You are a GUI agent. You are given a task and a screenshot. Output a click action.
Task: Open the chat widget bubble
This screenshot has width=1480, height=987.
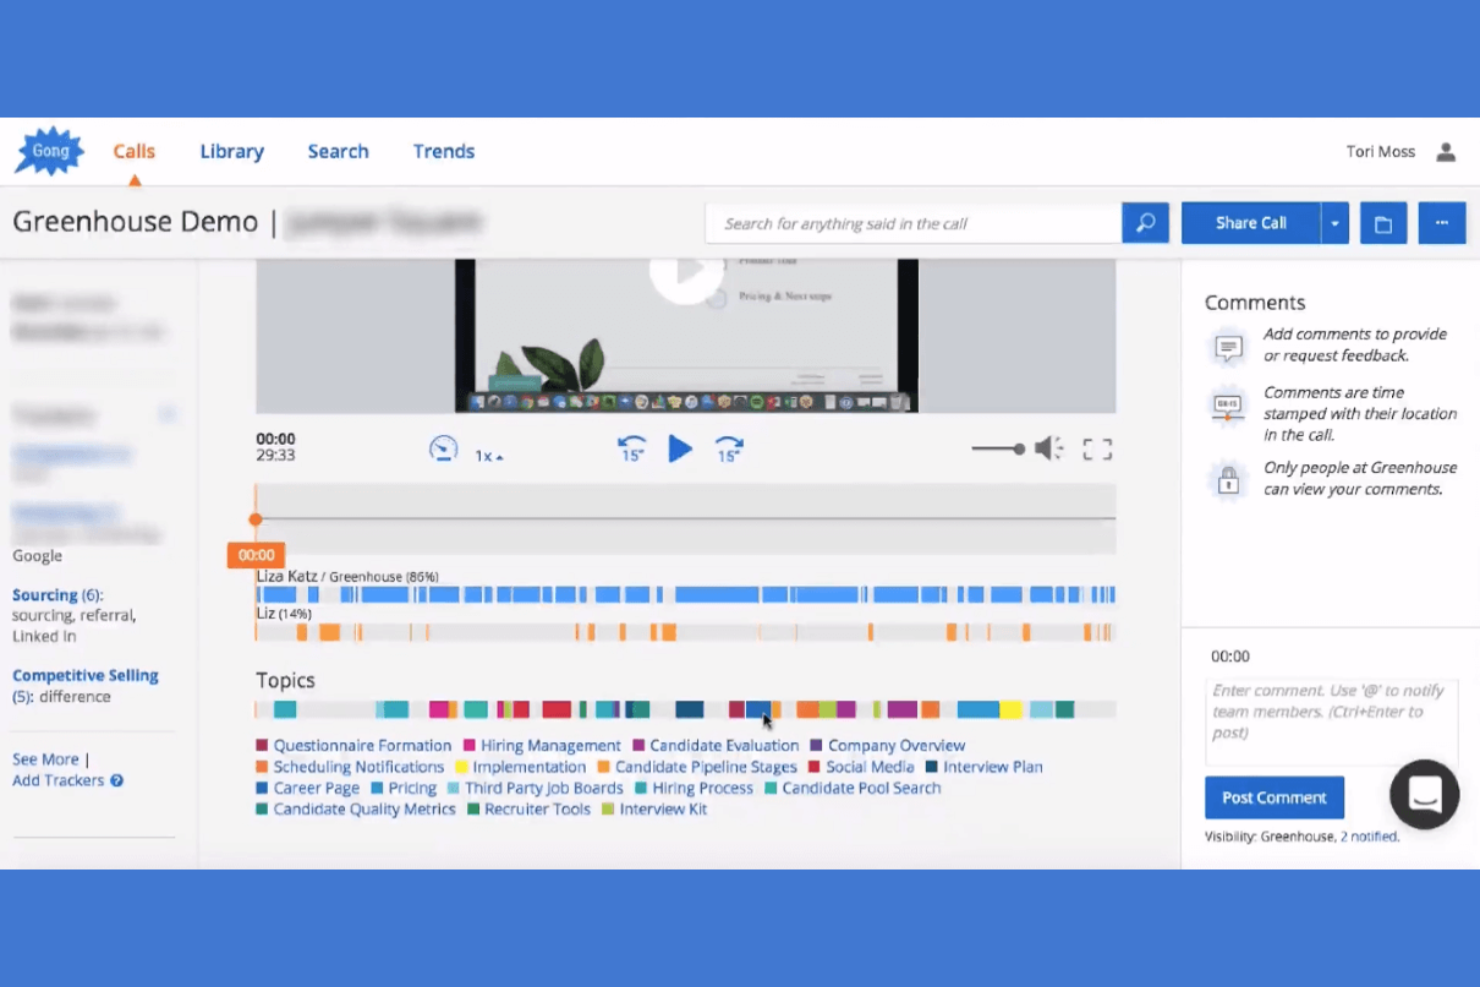pyautogui.click(x=1424, y=795)
